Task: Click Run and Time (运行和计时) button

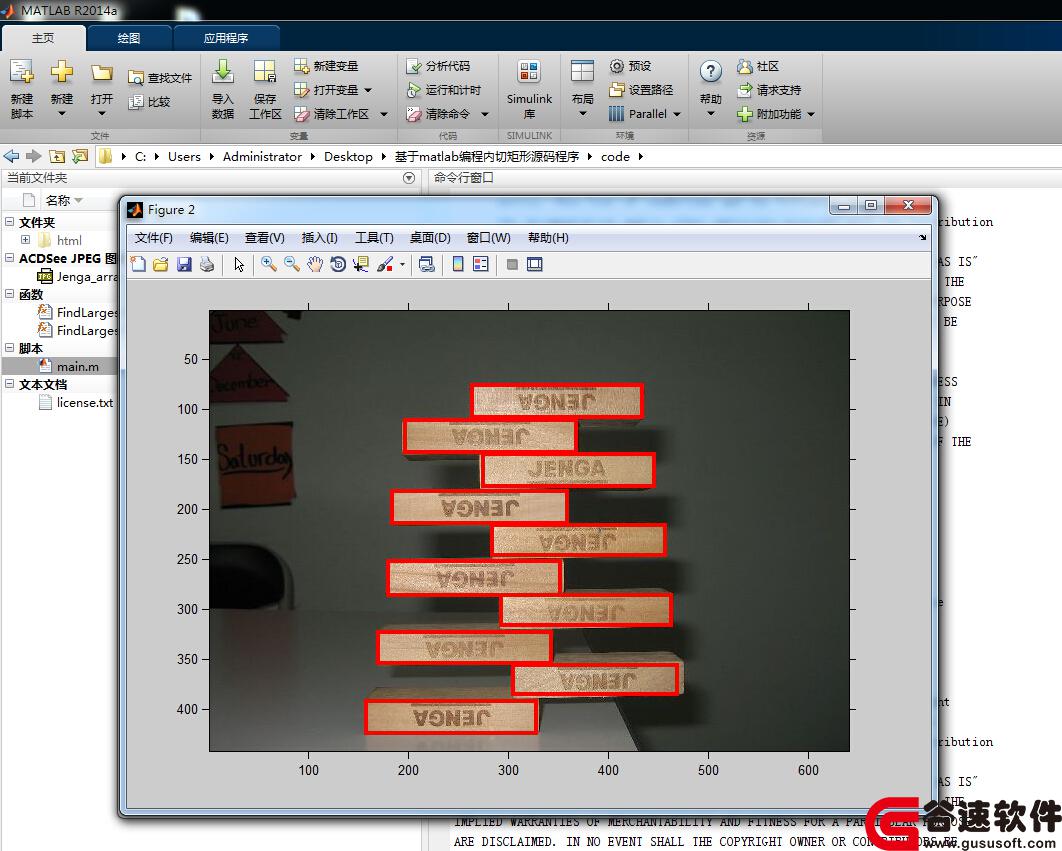Action: tap(443, 90)
